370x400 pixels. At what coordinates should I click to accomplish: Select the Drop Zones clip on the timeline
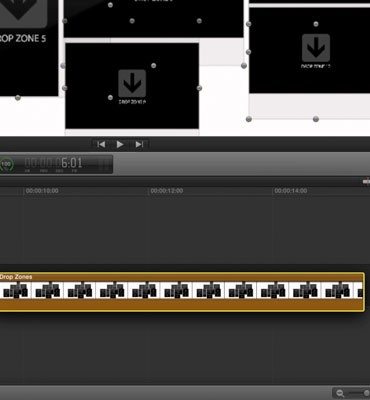click(182, 292)
